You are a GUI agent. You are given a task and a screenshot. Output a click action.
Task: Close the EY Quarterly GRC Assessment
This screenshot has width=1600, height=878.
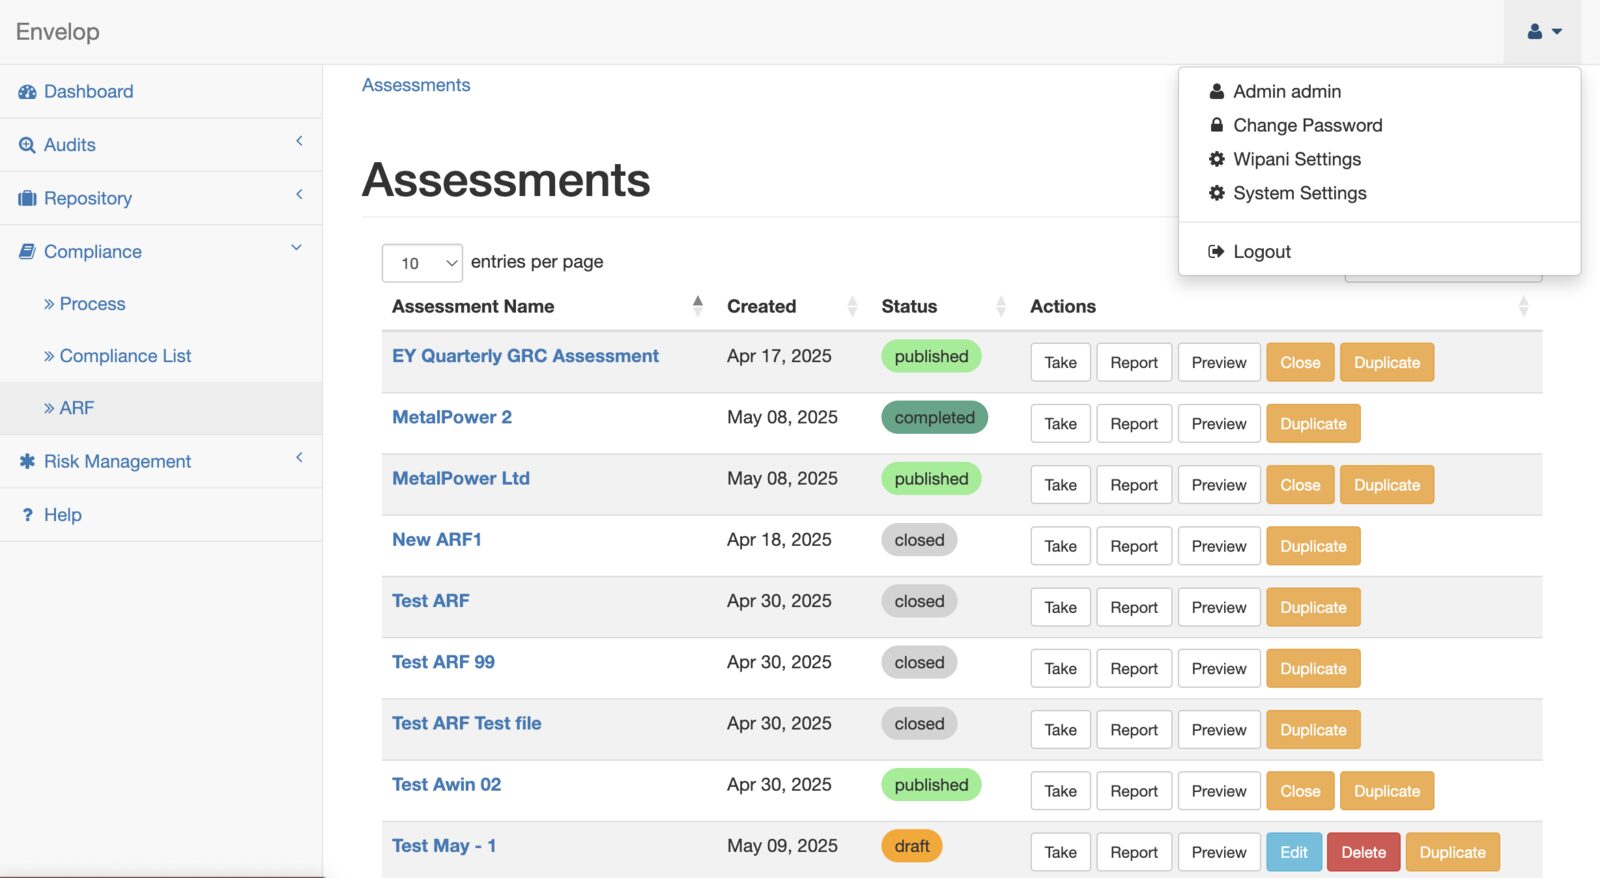coord(1300,362)
